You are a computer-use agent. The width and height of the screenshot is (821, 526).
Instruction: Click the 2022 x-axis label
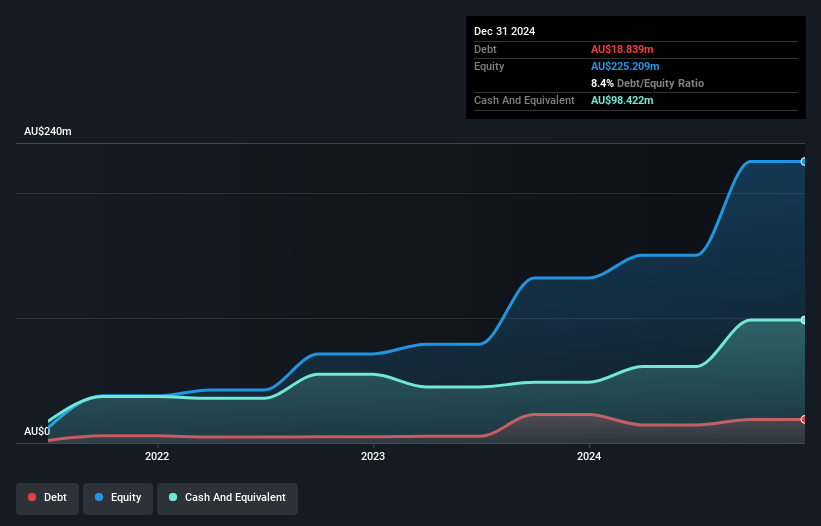coord(157,456)
